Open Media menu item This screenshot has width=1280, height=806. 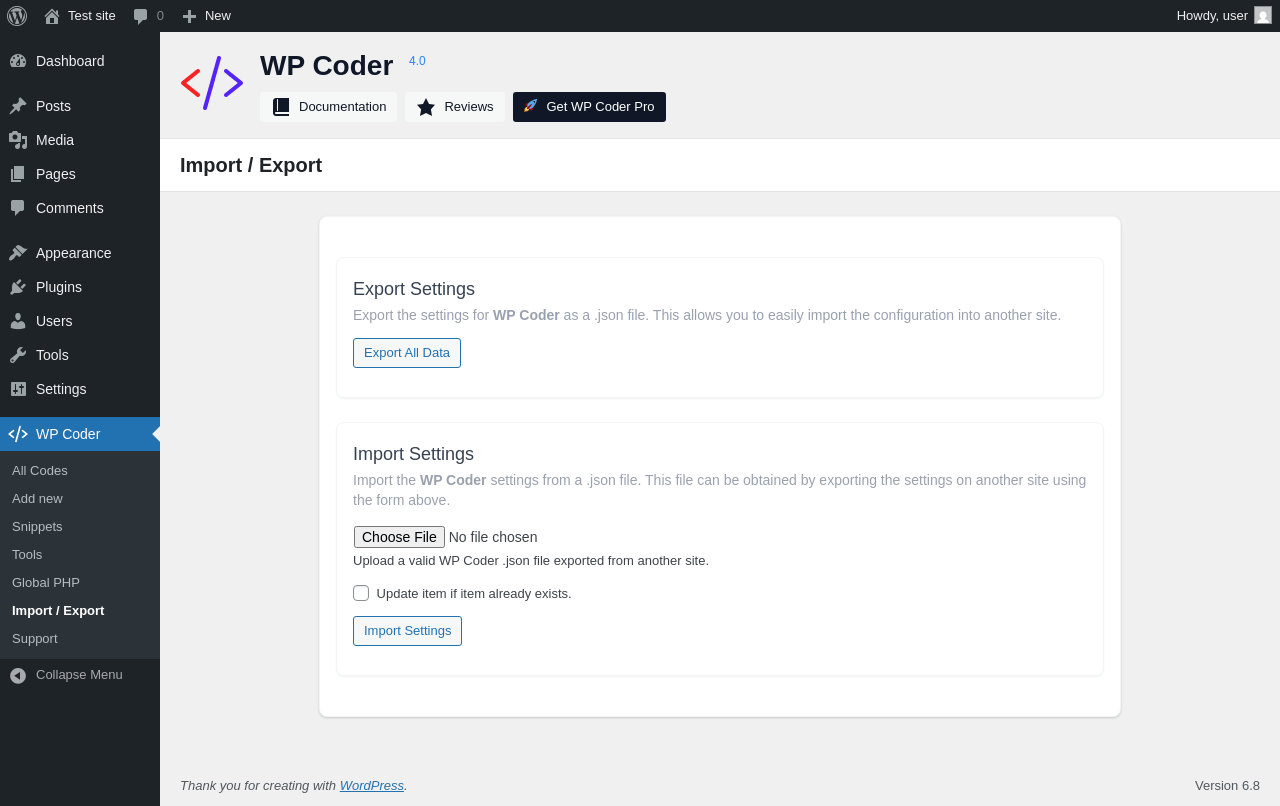[80, 140]
